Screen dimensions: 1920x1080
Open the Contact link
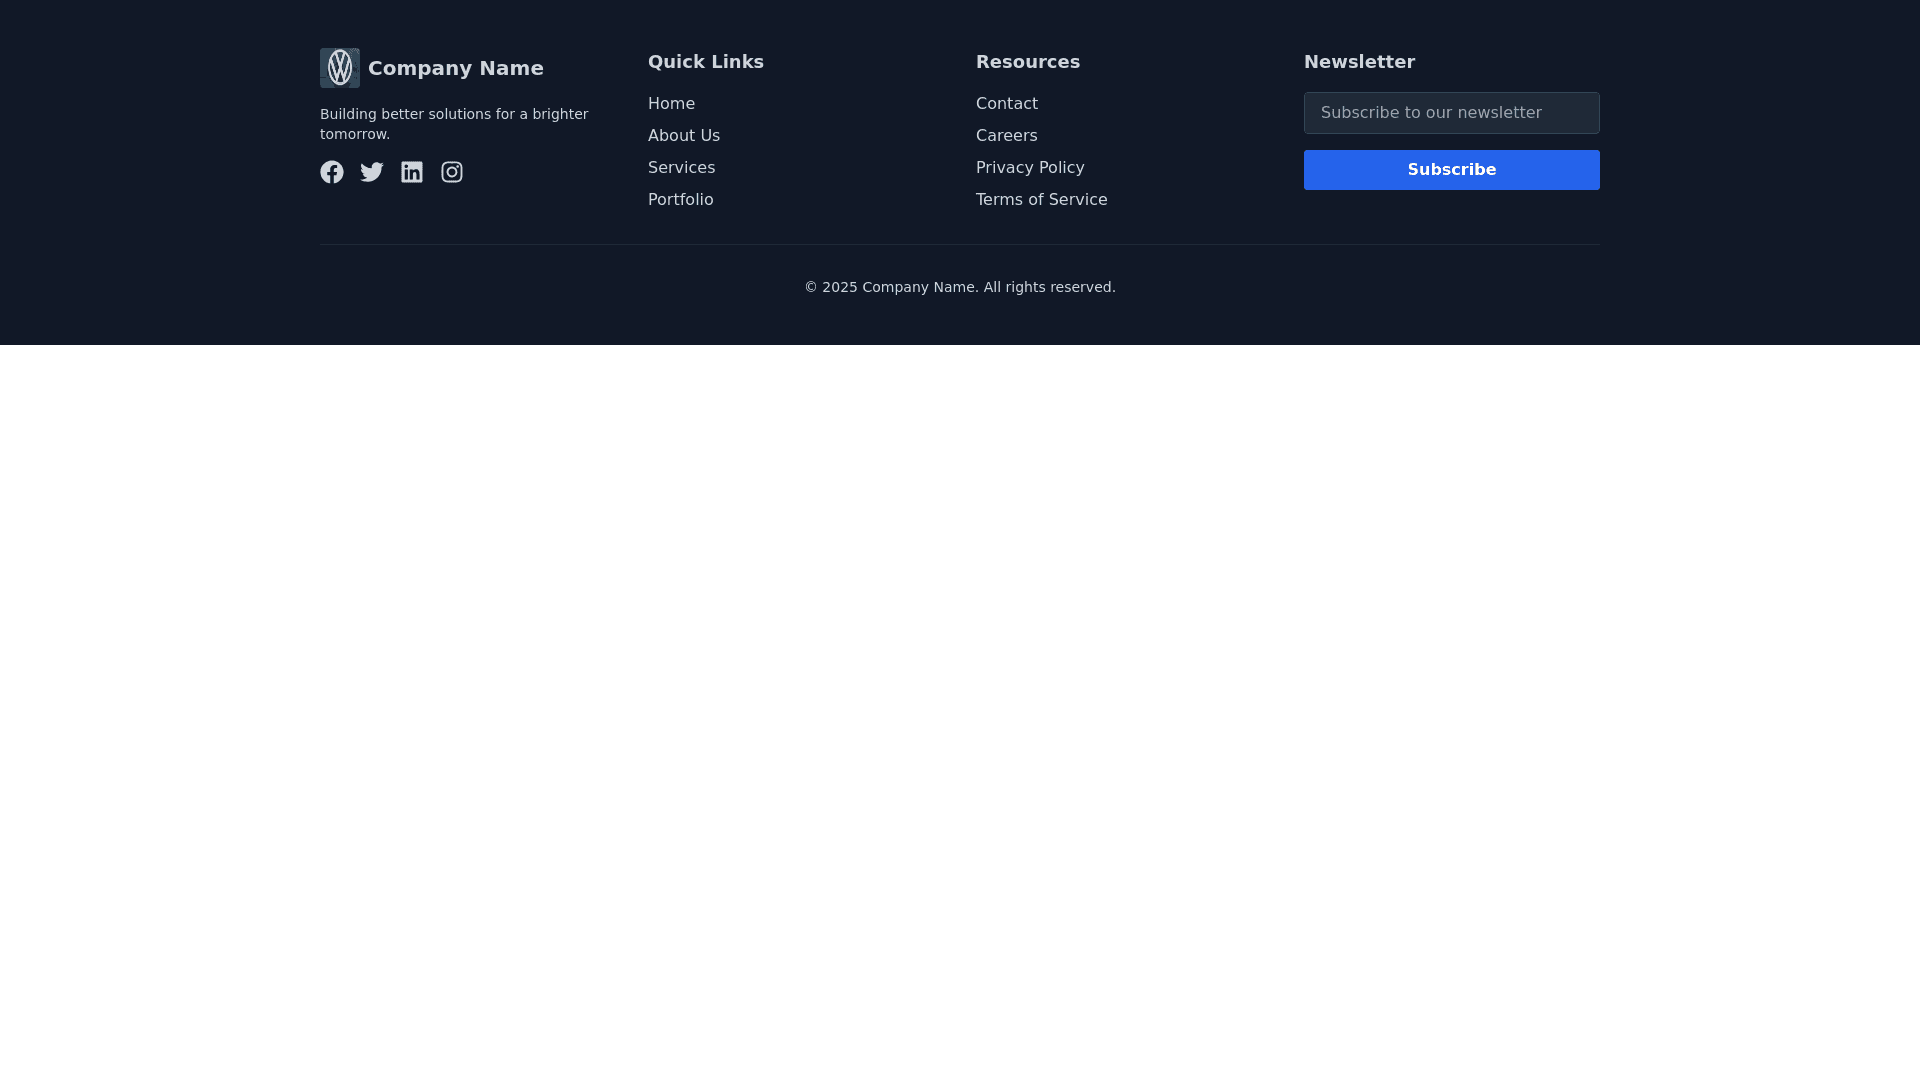point(1007,104)
